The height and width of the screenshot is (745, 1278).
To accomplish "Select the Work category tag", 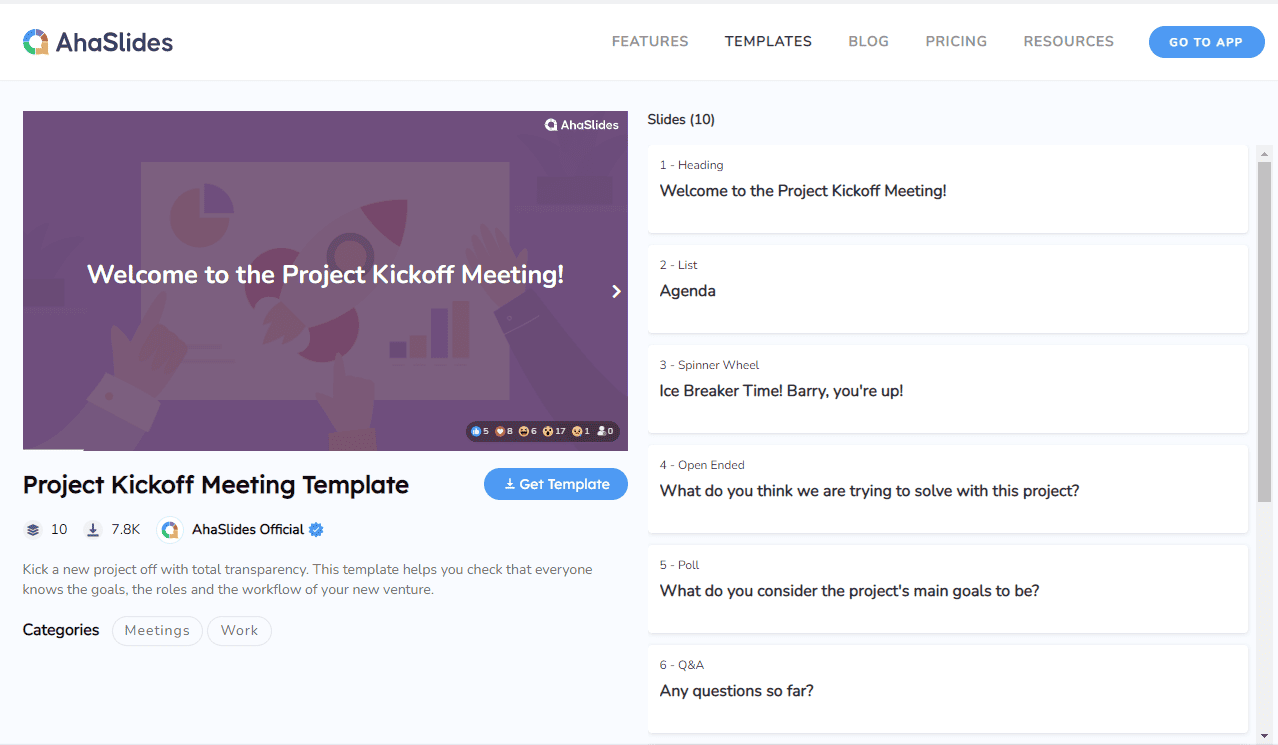I will [239, 631].
